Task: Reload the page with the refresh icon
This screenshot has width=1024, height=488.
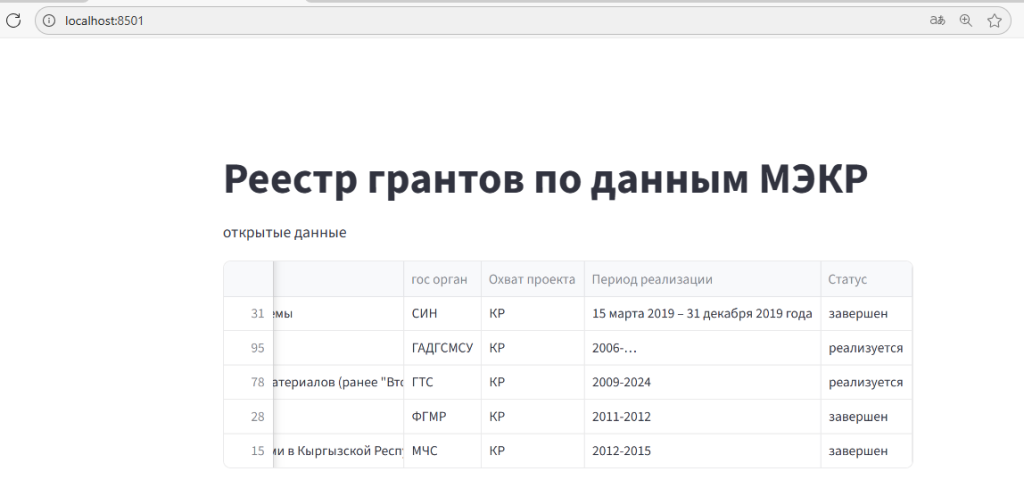Action: 14,20
